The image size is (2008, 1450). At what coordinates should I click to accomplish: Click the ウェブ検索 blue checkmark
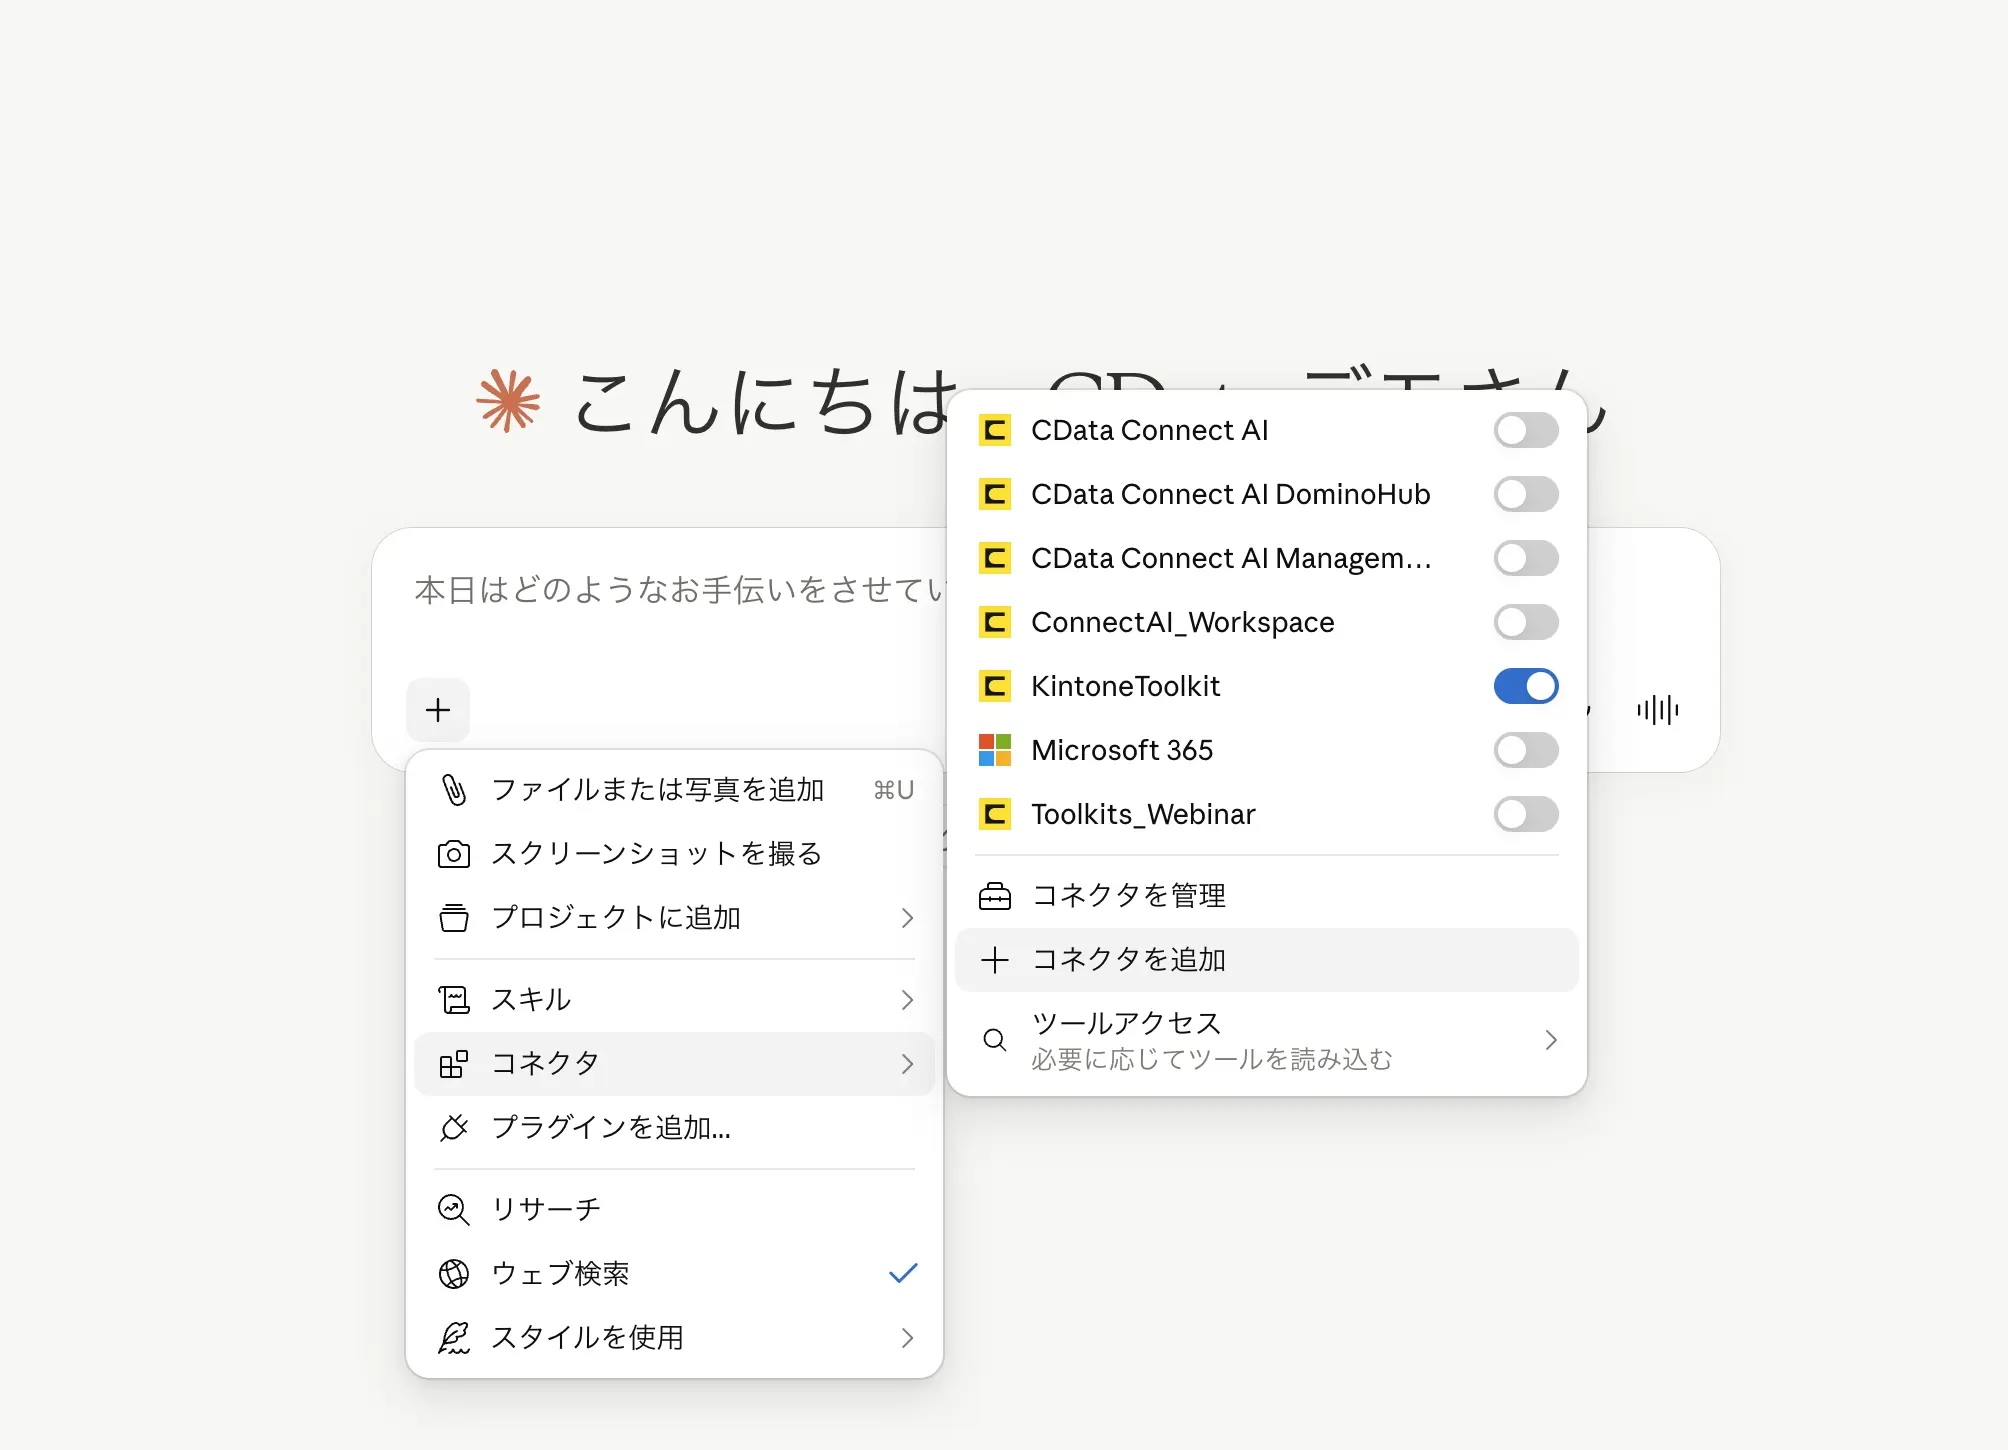point(903,1273)
